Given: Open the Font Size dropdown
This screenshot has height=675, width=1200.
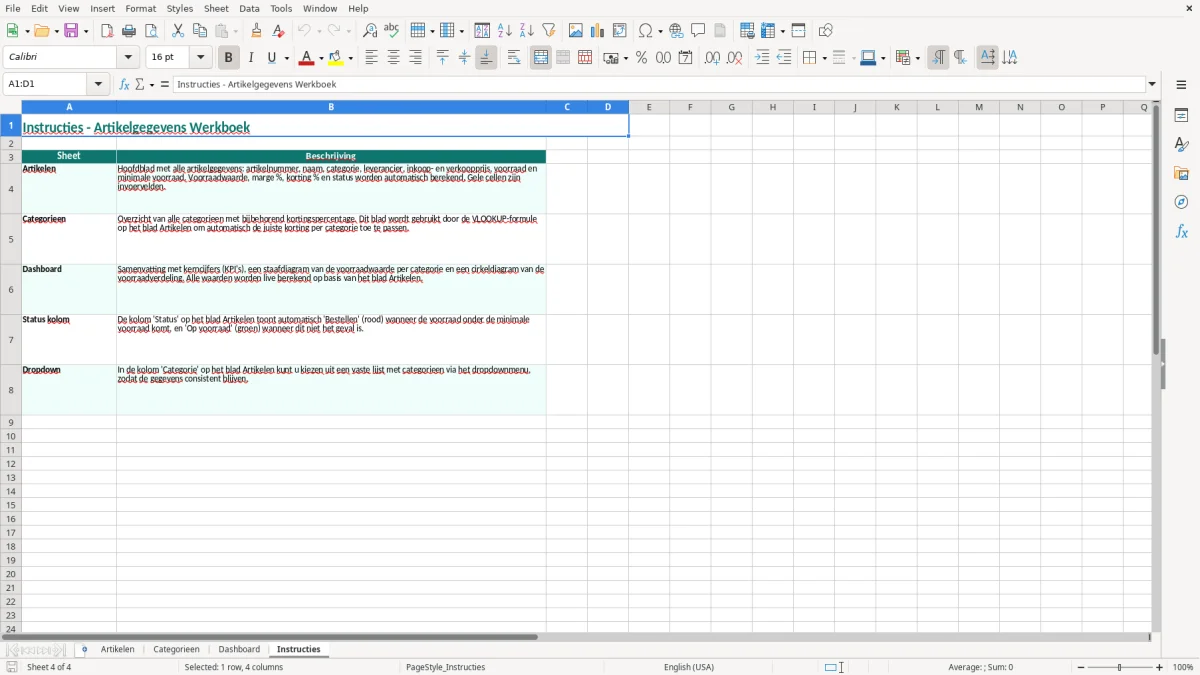Looking at the screenshot, I should [200, 58].
